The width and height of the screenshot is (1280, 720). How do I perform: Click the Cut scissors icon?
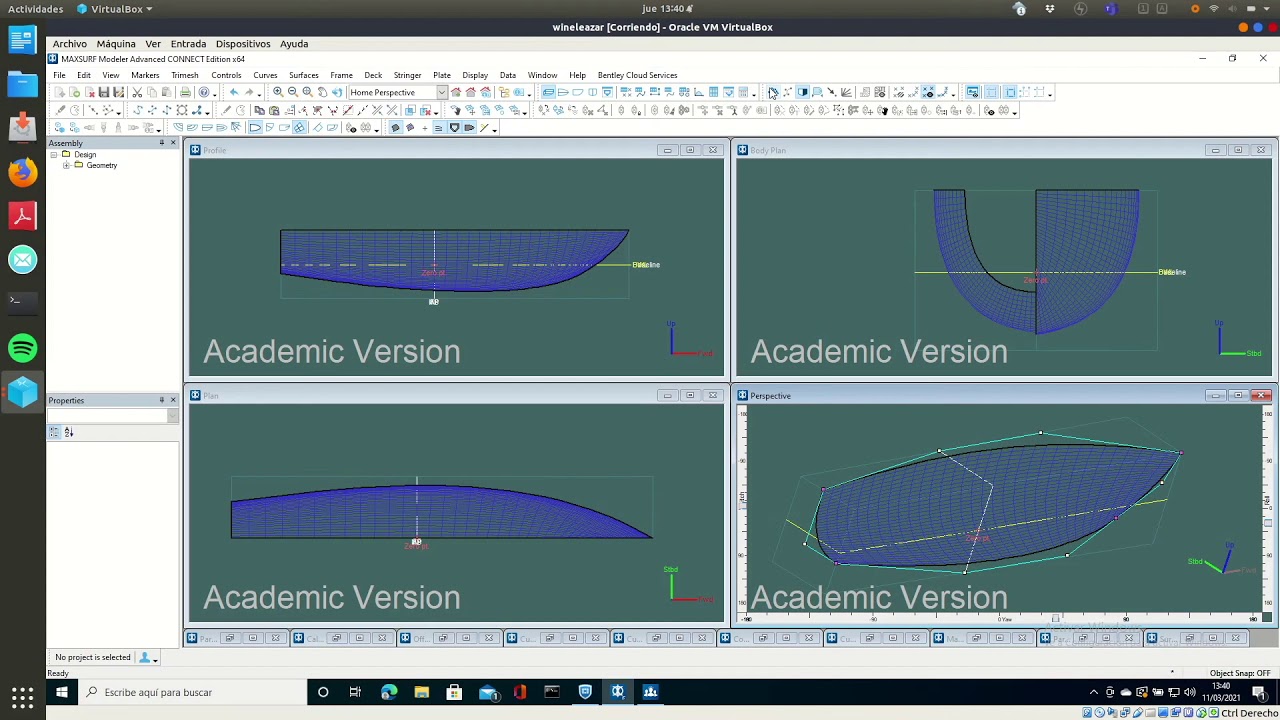tap(137, 92)
